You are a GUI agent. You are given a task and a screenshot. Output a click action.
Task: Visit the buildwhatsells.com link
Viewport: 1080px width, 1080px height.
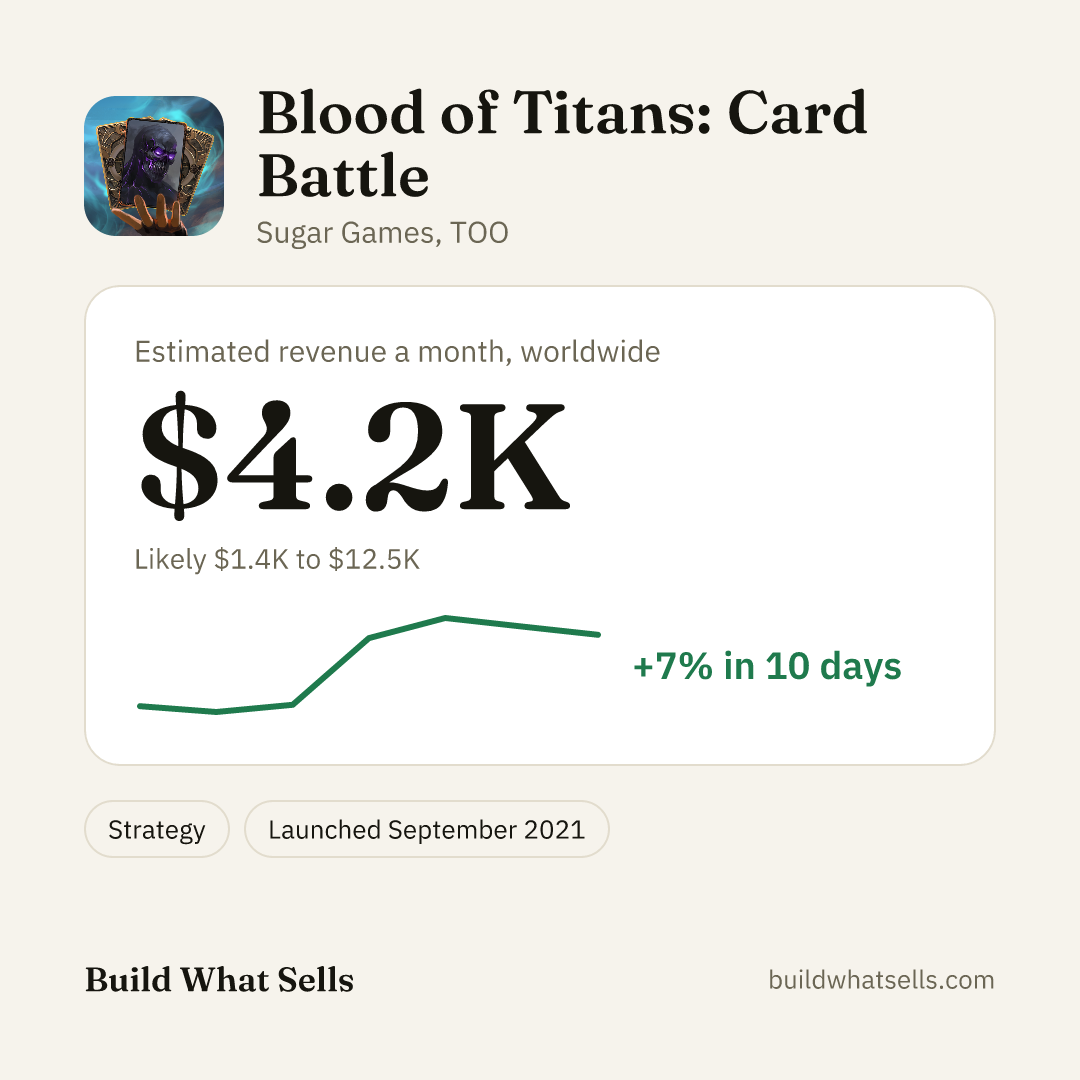(x=881, y=979)
